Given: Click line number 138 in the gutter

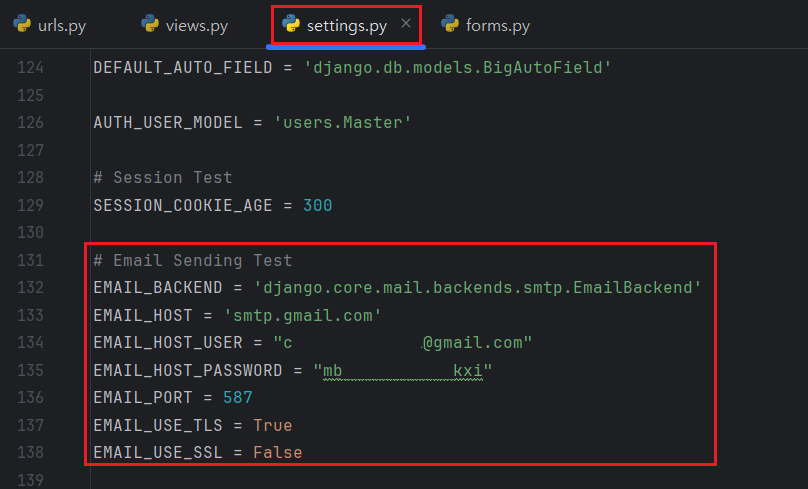Looking at the screenshot, I should coord(31,452).
